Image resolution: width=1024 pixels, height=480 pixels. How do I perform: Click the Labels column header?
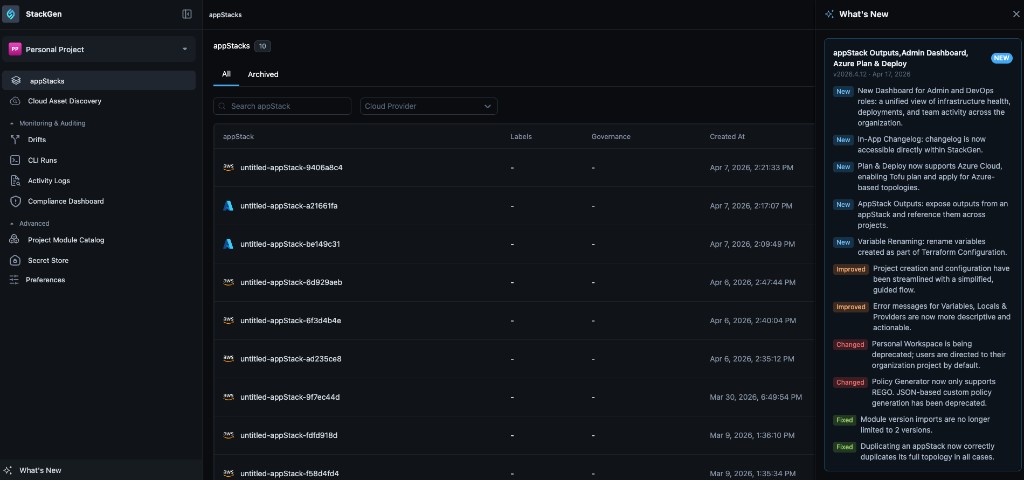[x=521, y=136]
